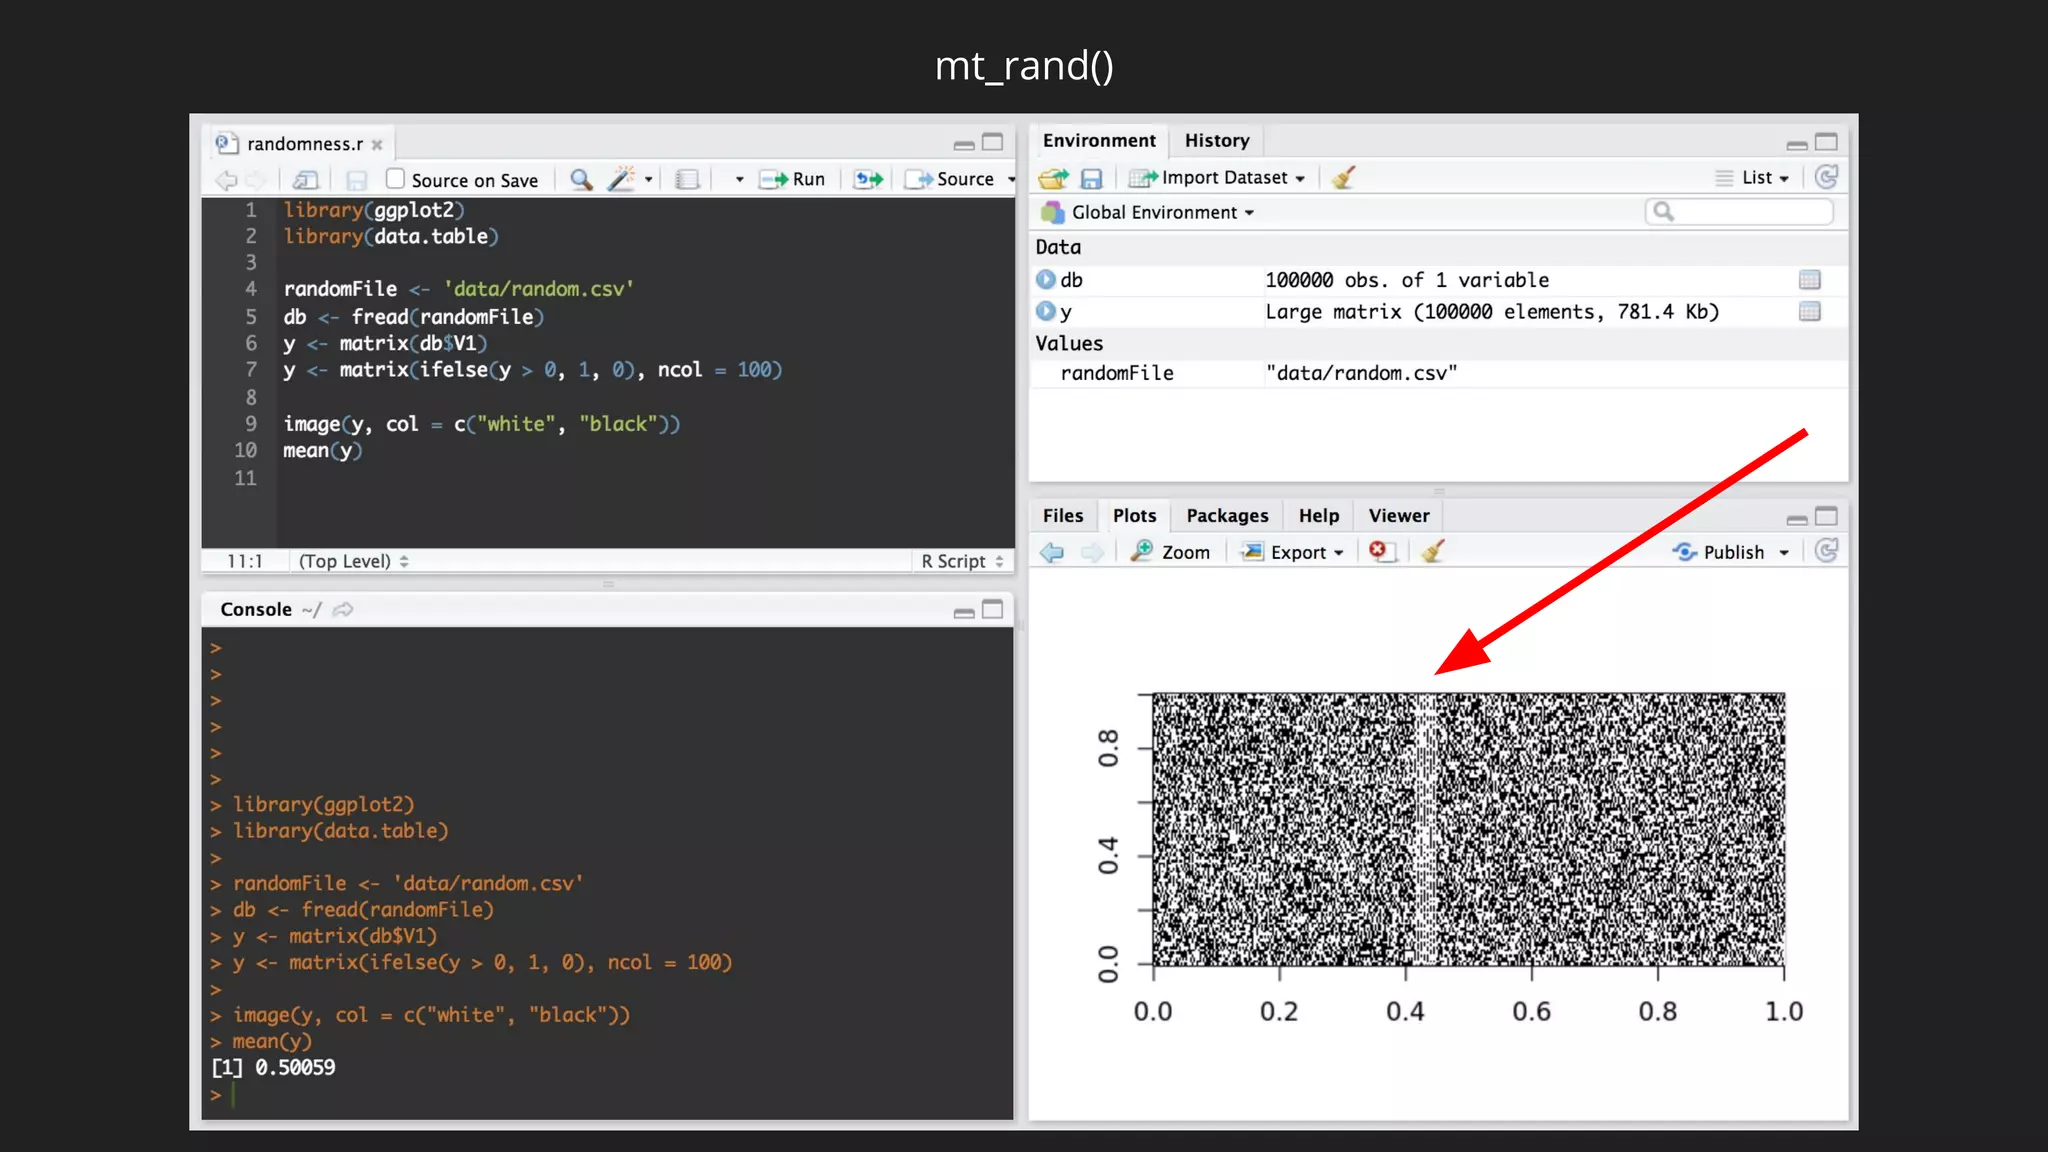The height and width of the screenshot is (1152, 2048).
Task: Click the magnifier Find/Replace icon in editor toolbar
Action: coord(581,180)
